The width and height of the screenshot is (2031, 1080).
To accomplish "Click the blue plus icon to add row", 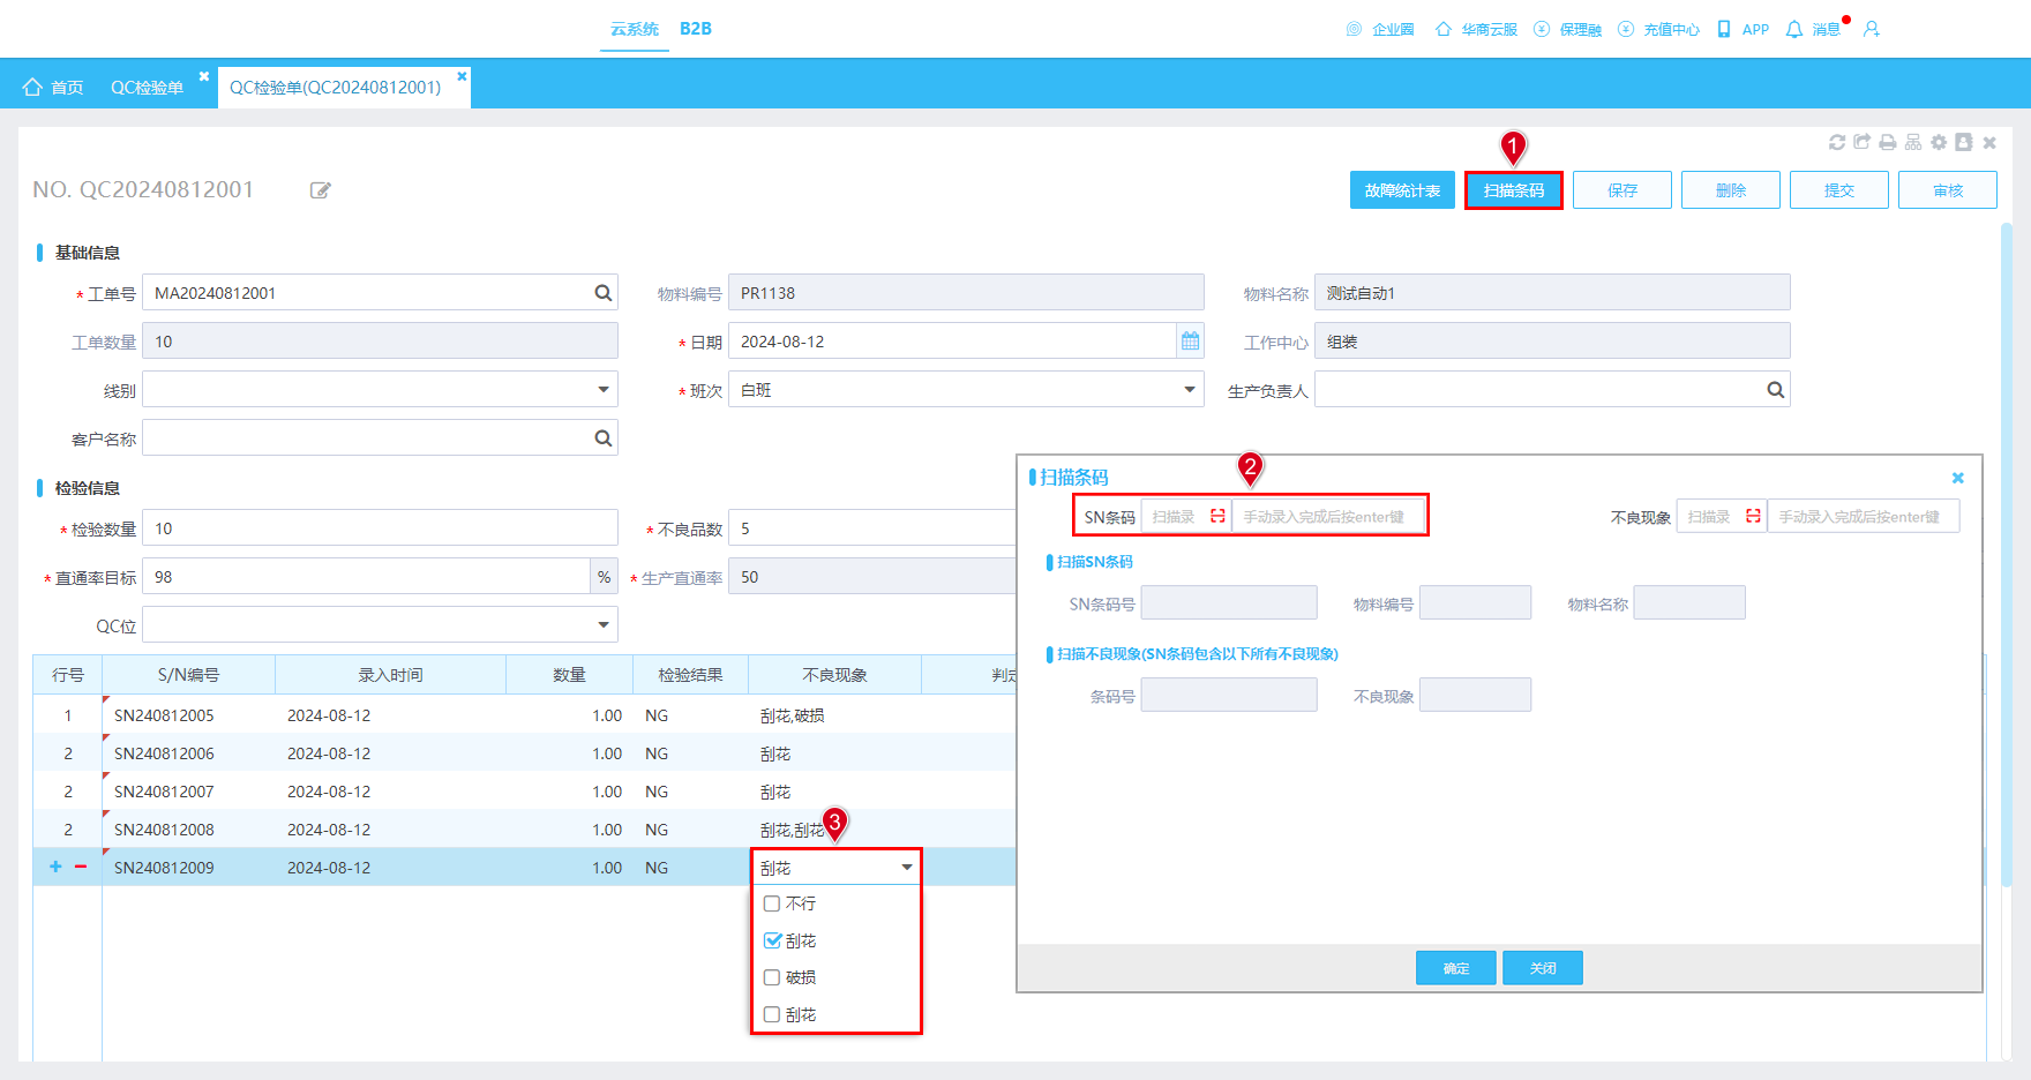I will [x=55, y=867].
